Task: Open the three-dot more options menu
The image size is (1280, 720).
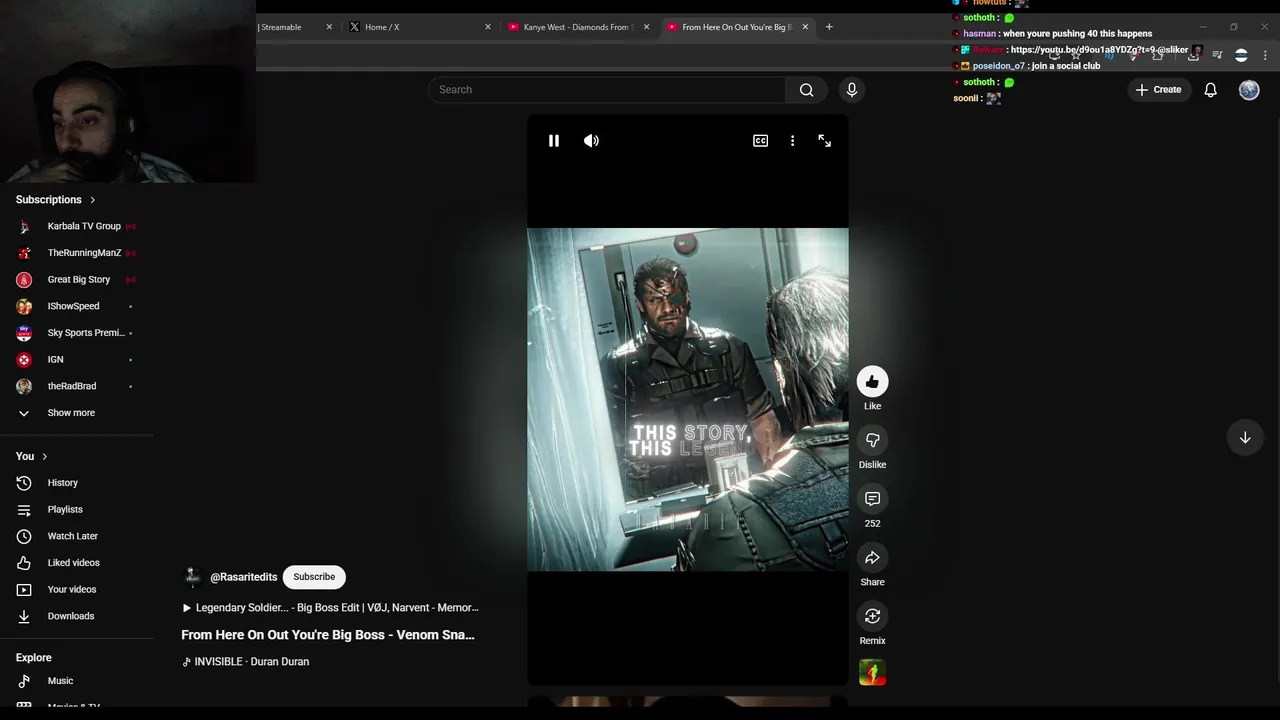Action: click(x=792, y=141)
